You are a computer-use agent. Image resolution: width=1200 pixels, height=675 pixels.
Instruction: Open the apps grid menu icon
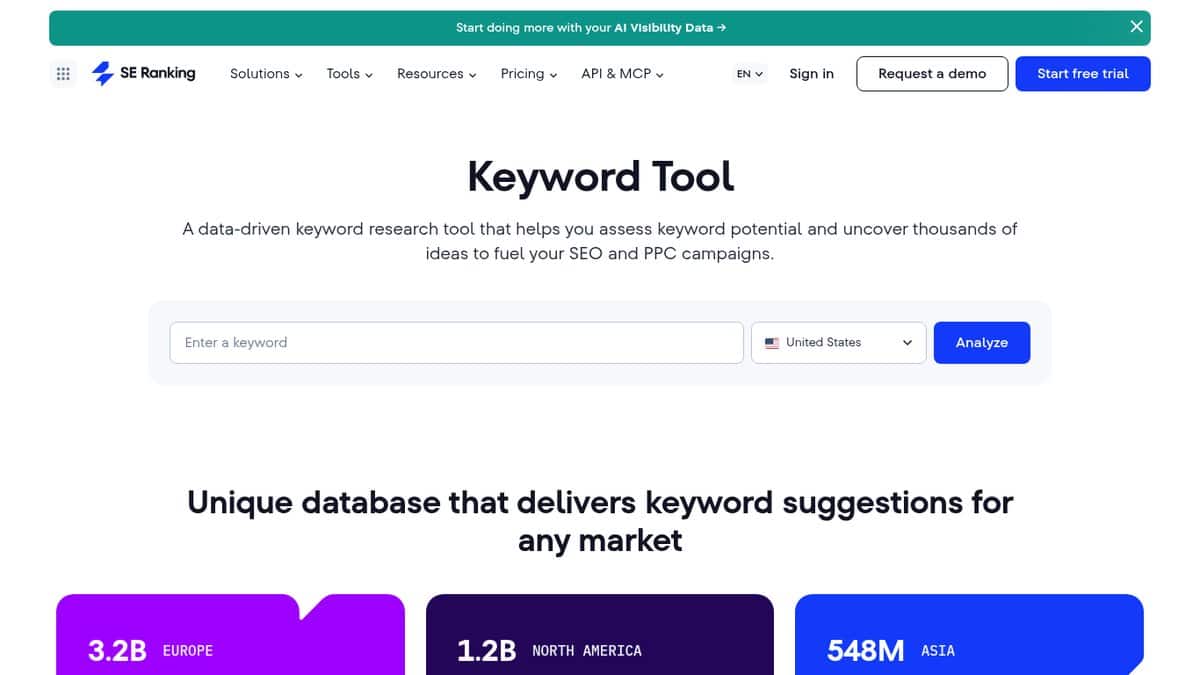pyautogui.click(x=63, y=73)
